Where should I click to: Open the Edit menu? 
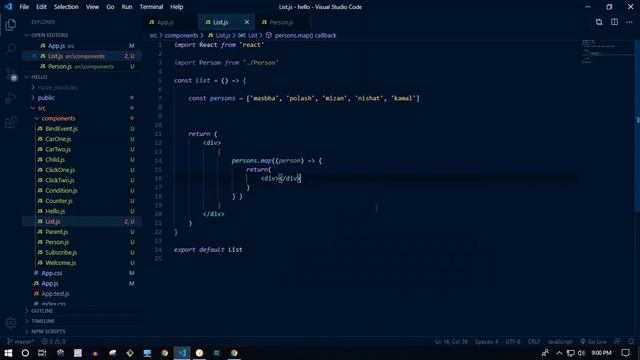(x=41, y=7)
